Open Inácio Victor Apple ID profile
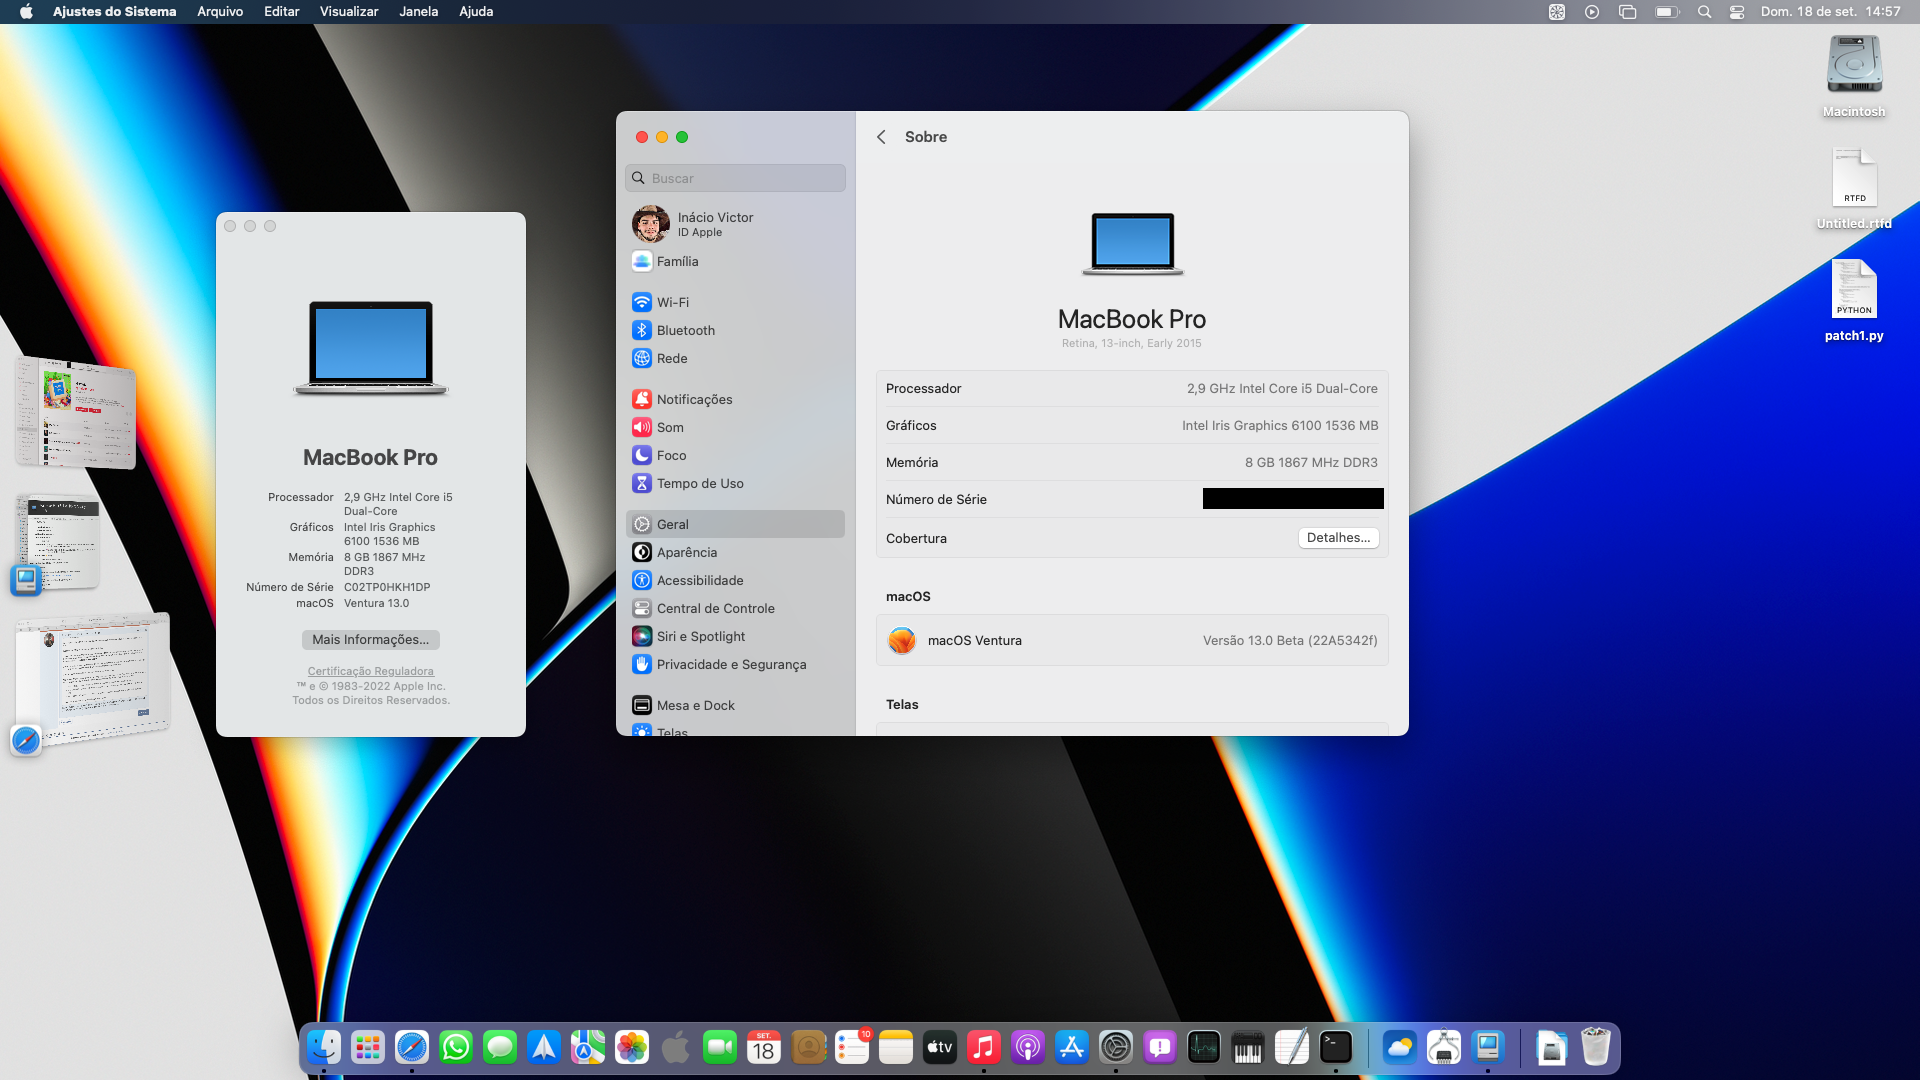Viewport: 1920px width, 1080px height. (714, 224)
